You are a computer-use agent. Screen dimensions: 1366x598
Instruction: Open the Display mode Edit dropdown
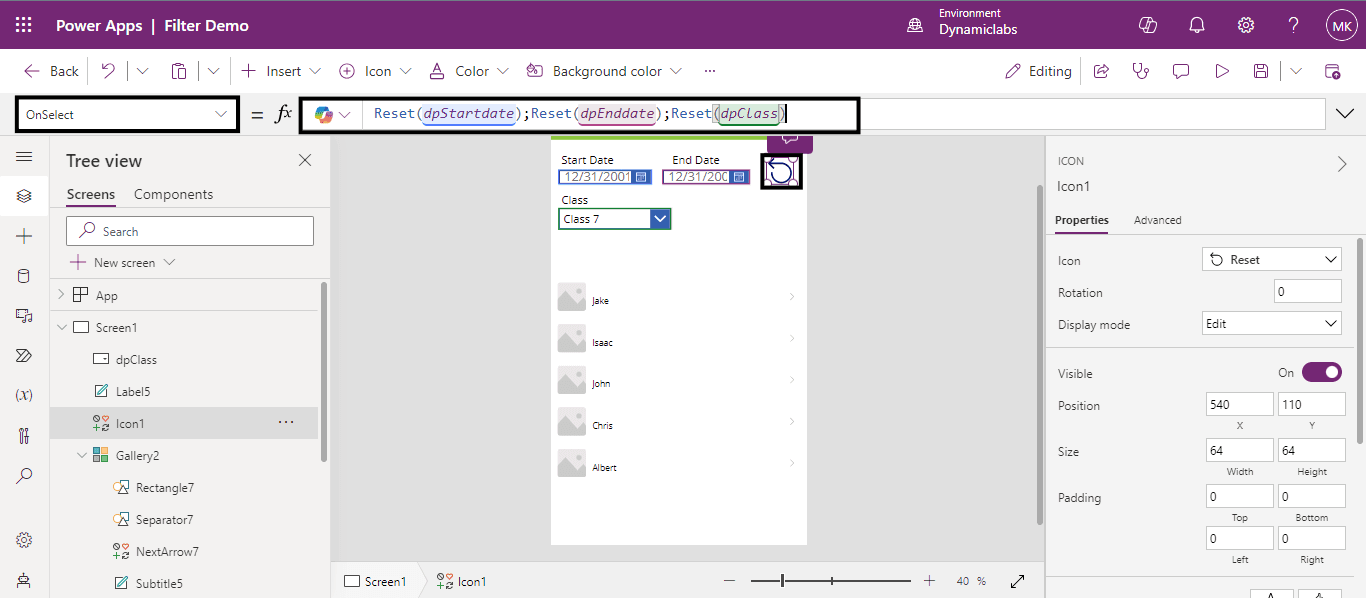coord(1271,324)
